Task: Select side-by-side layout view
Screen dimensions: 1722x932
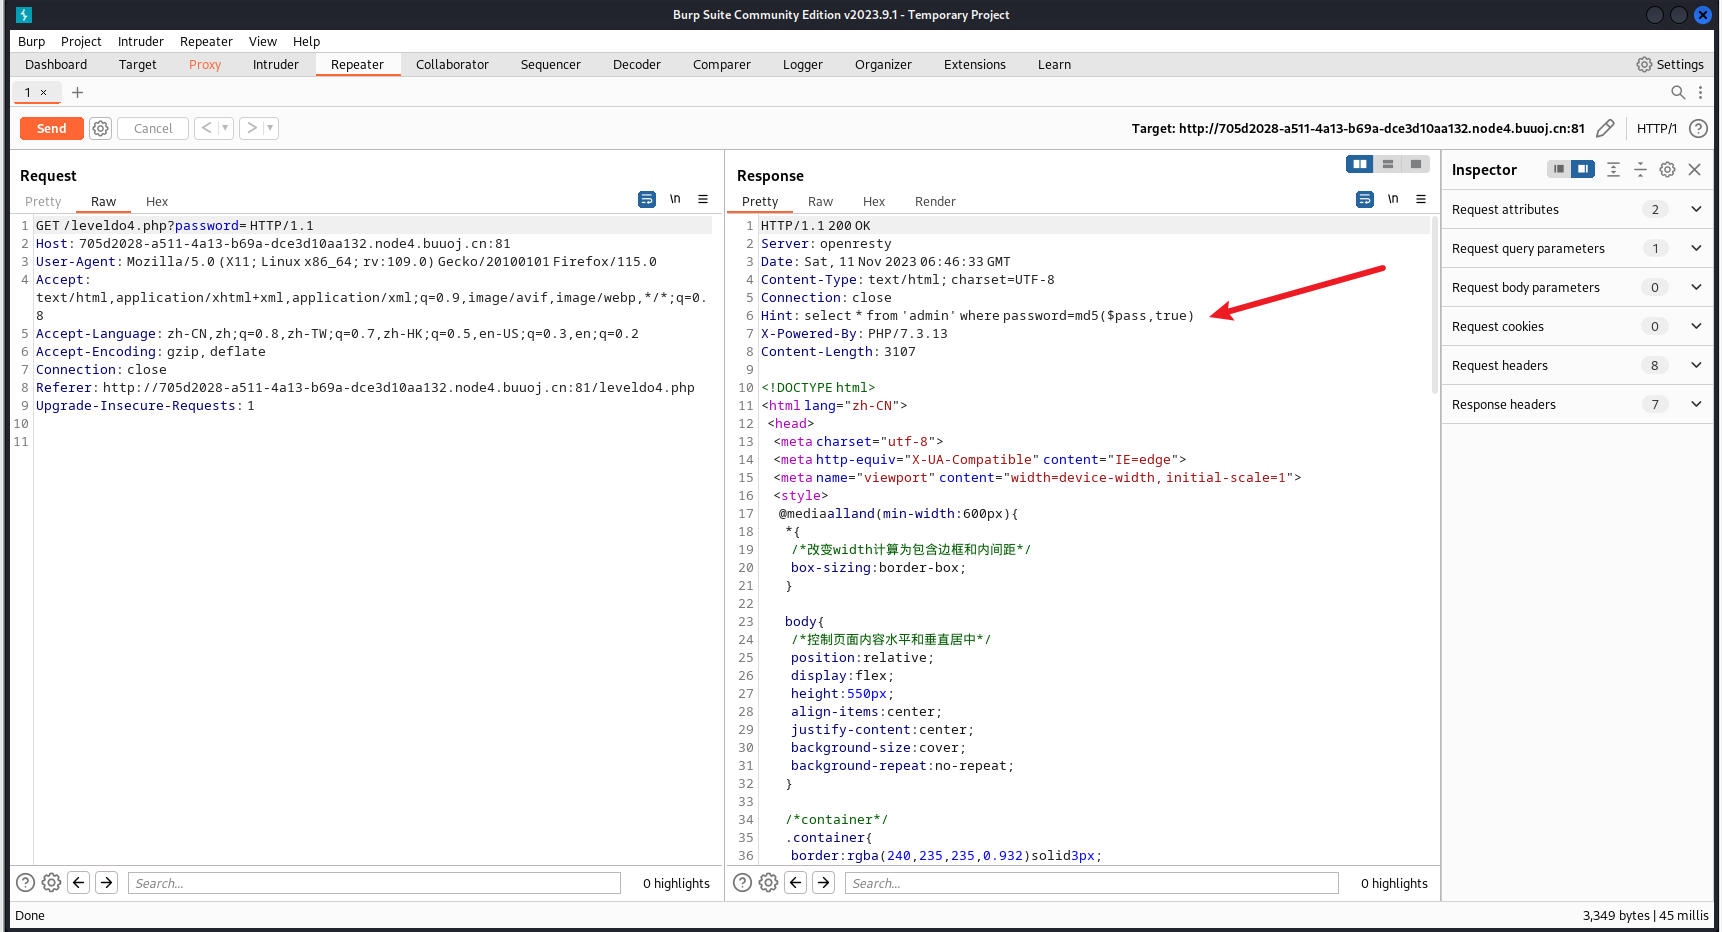Action: tap(1360, 164)
